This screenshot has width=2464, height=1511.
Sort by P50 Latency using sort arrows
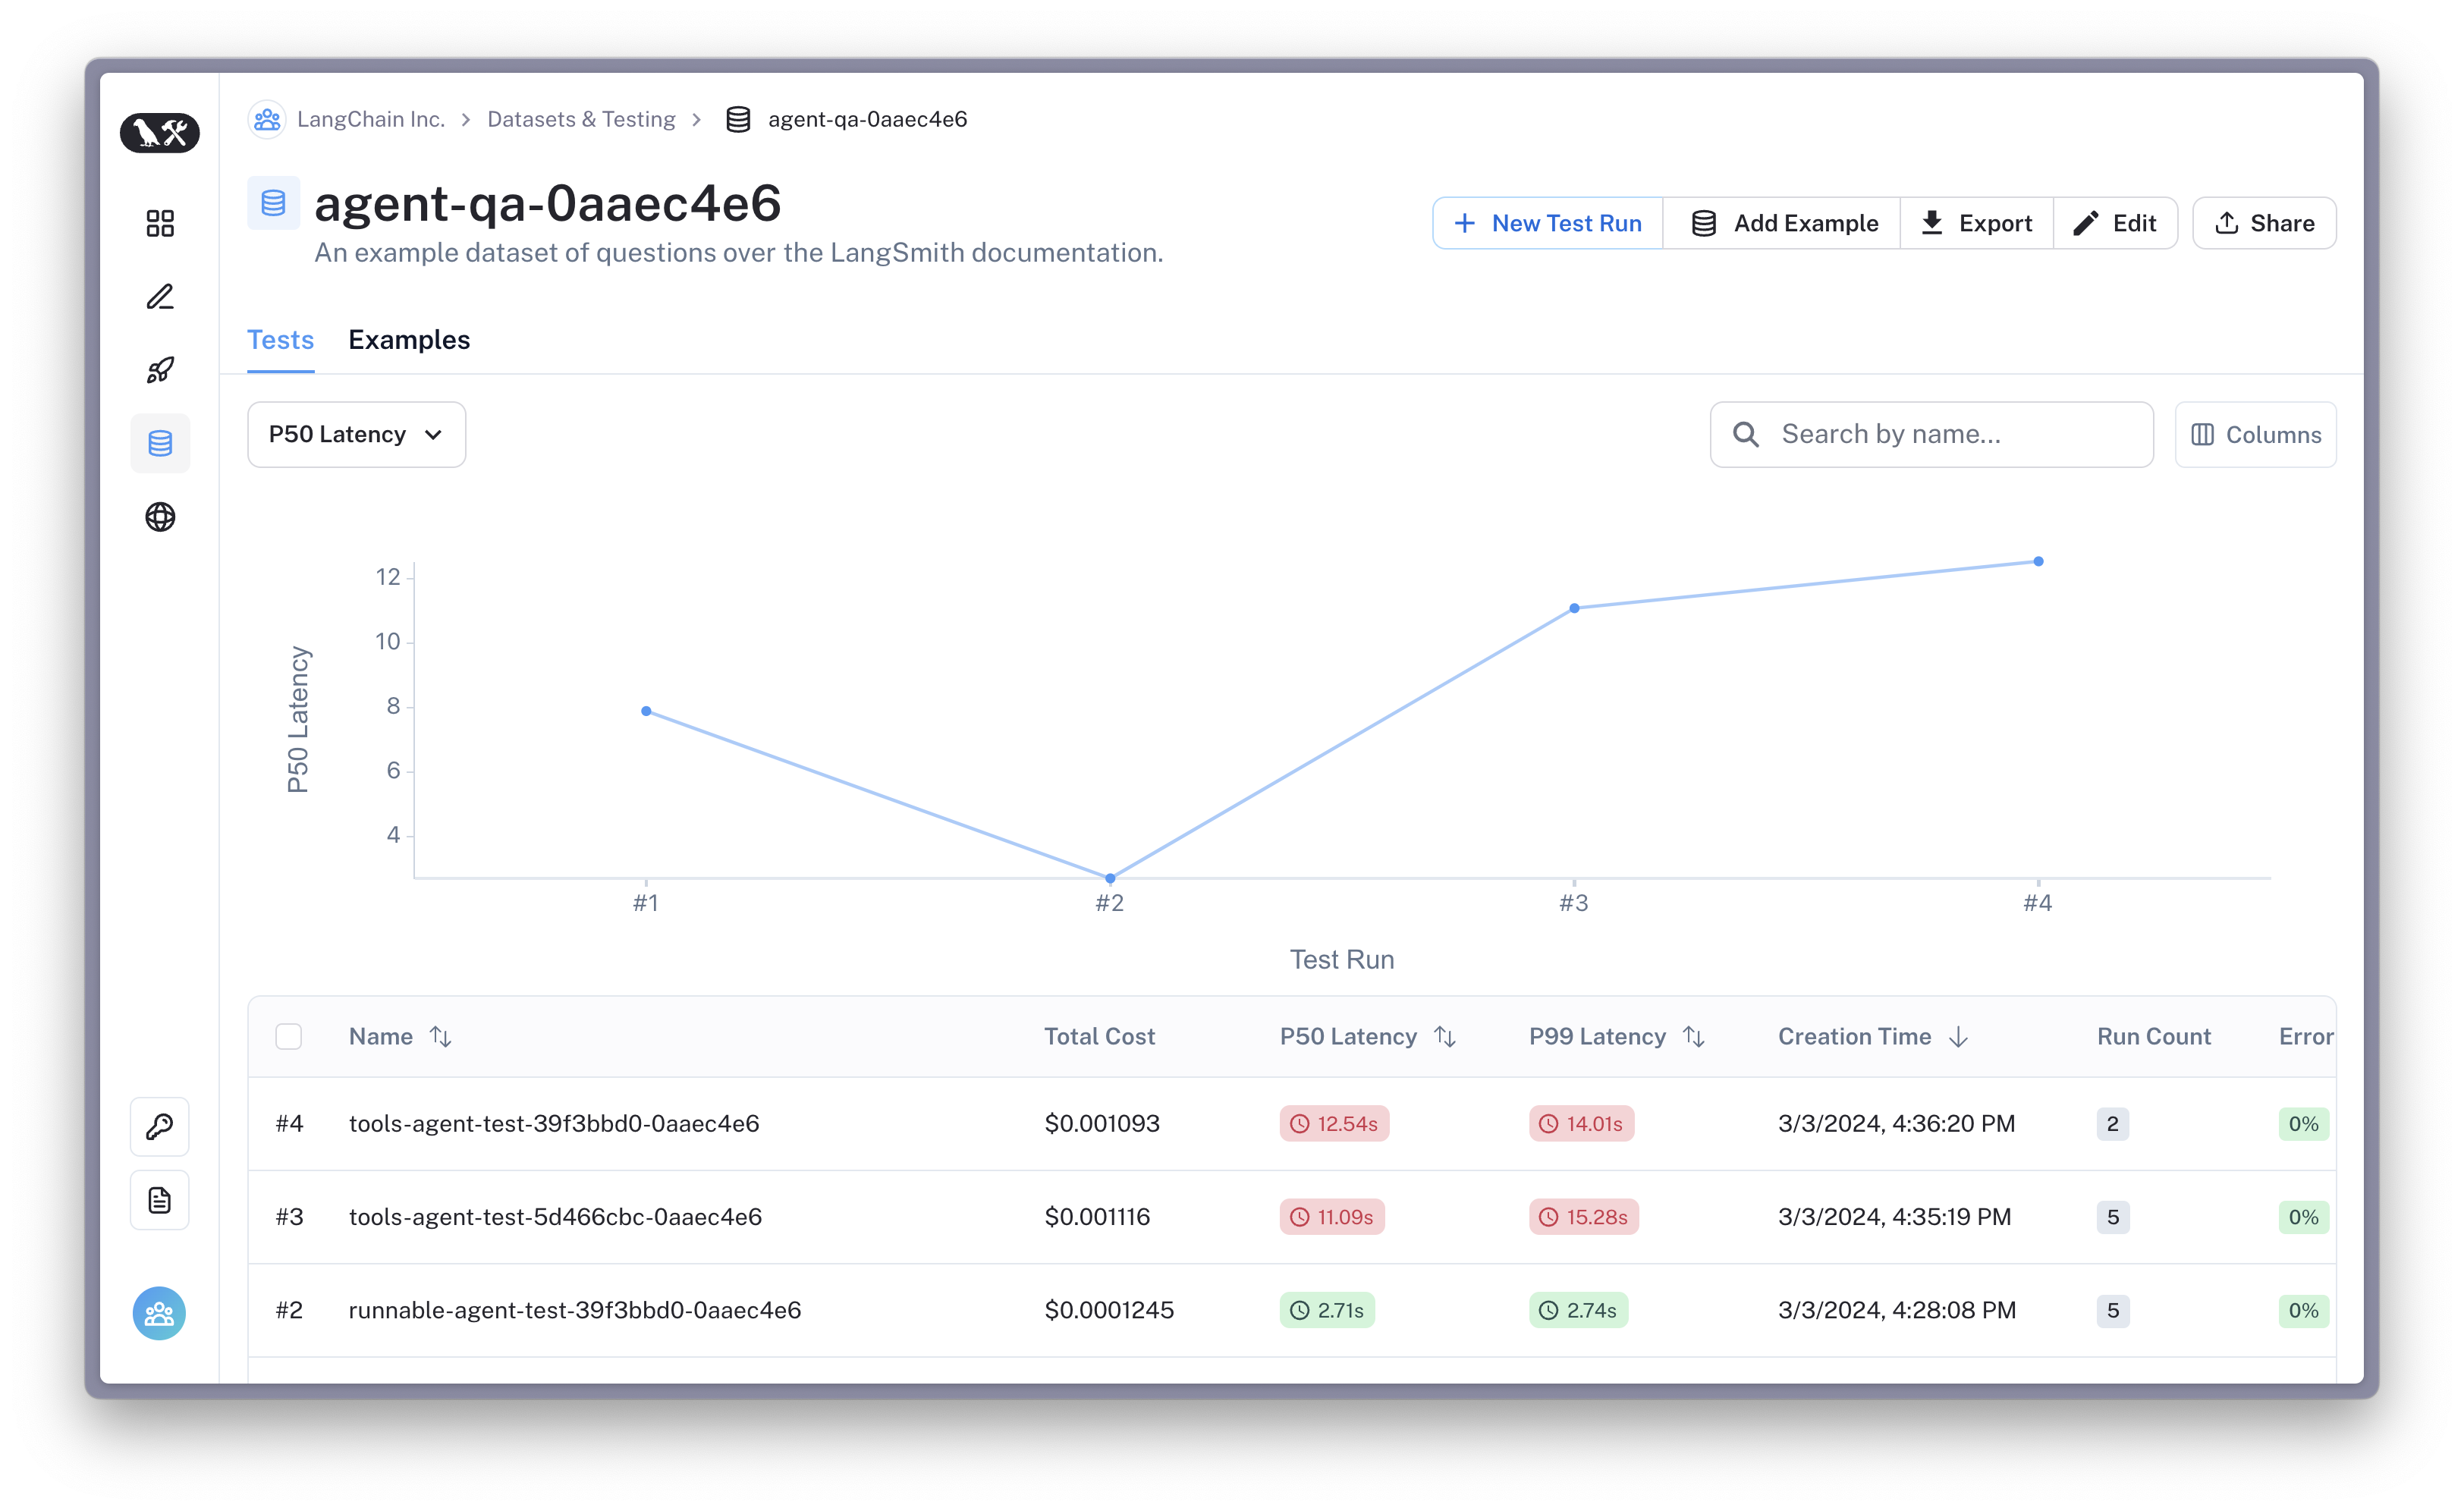[x=1445, y=1037]
